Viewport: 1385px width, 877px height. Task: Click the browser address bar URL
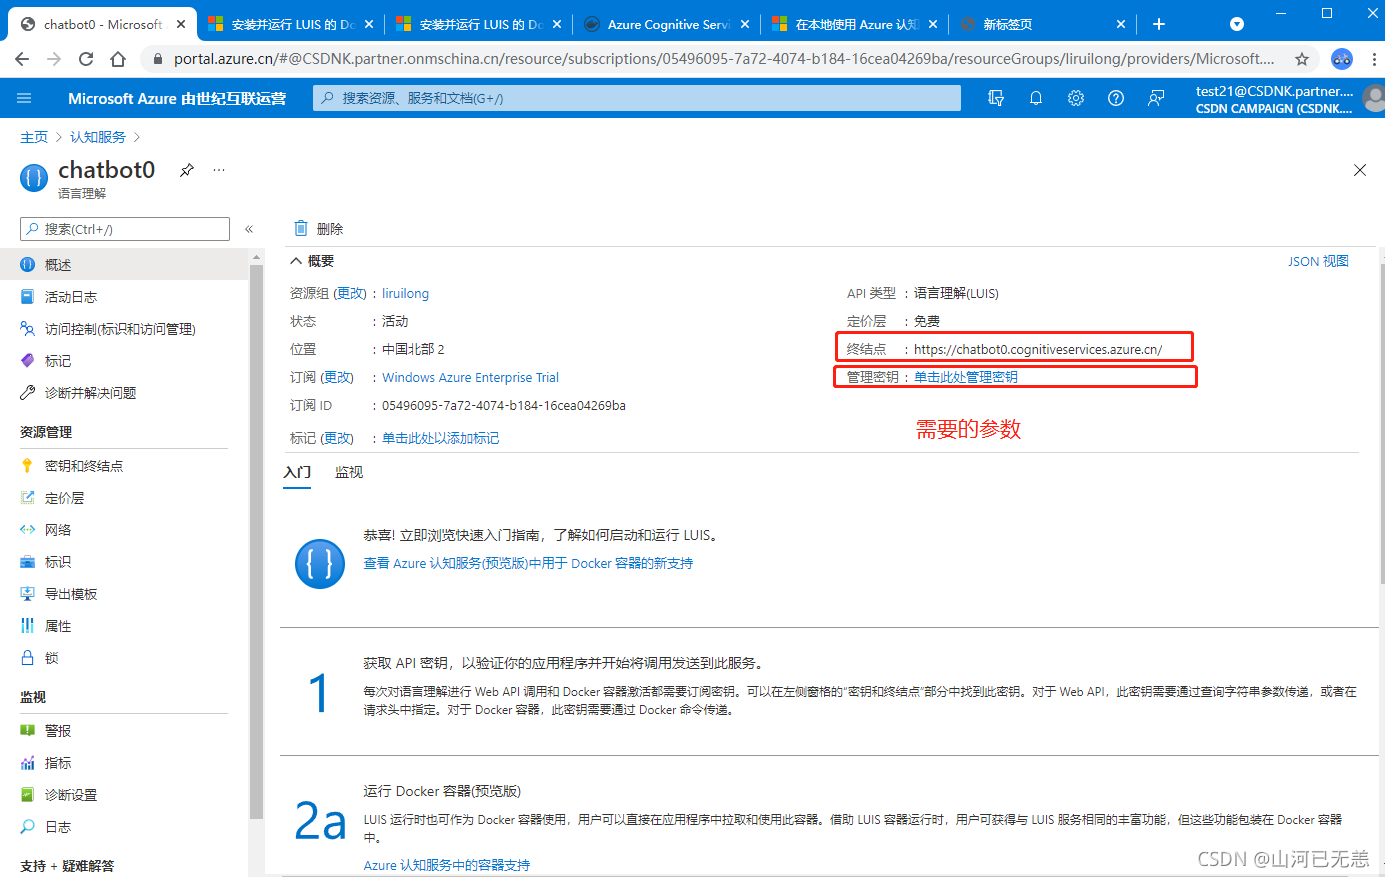tap(724, 59)
